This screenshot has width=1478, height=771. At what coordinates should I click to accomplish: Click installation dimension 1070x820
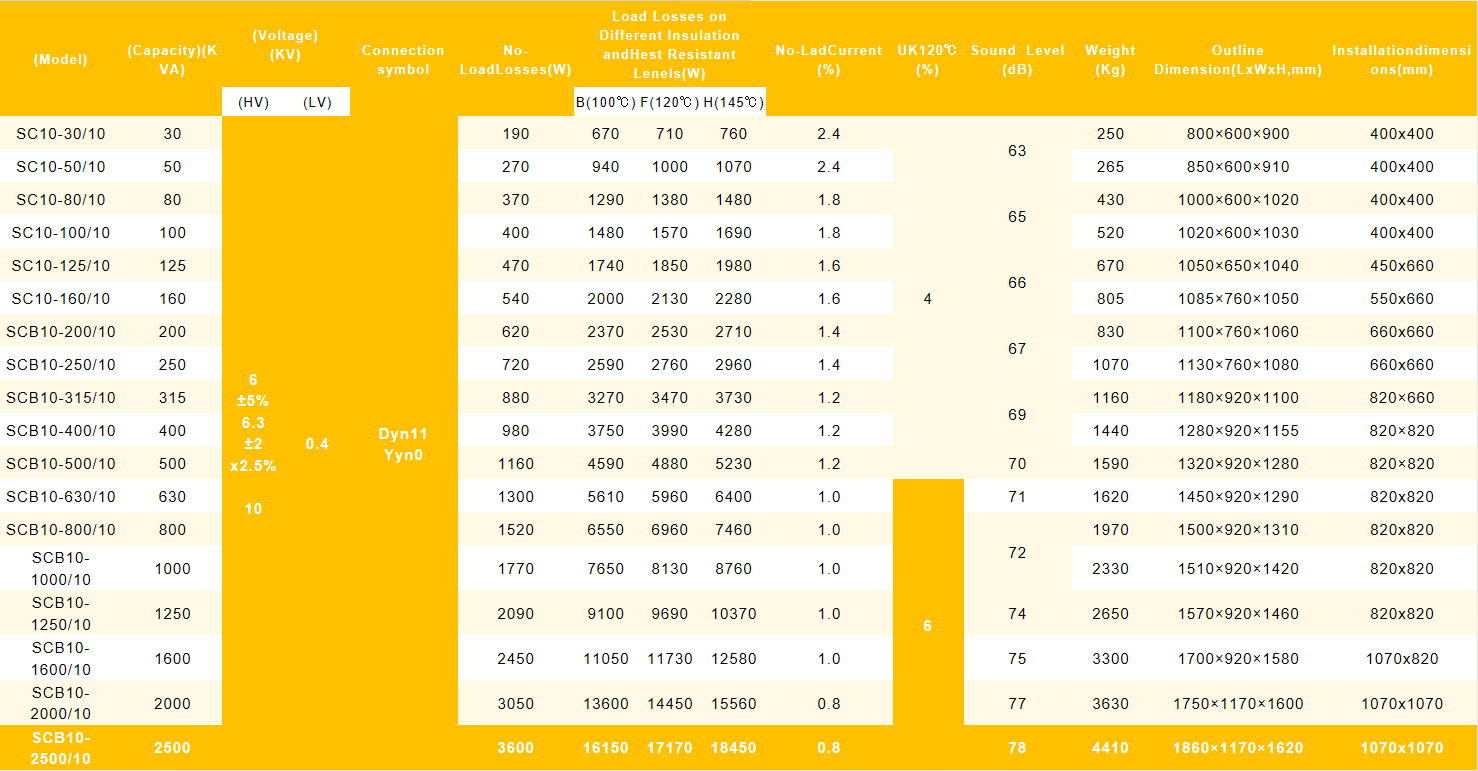tap(1402, 659)
